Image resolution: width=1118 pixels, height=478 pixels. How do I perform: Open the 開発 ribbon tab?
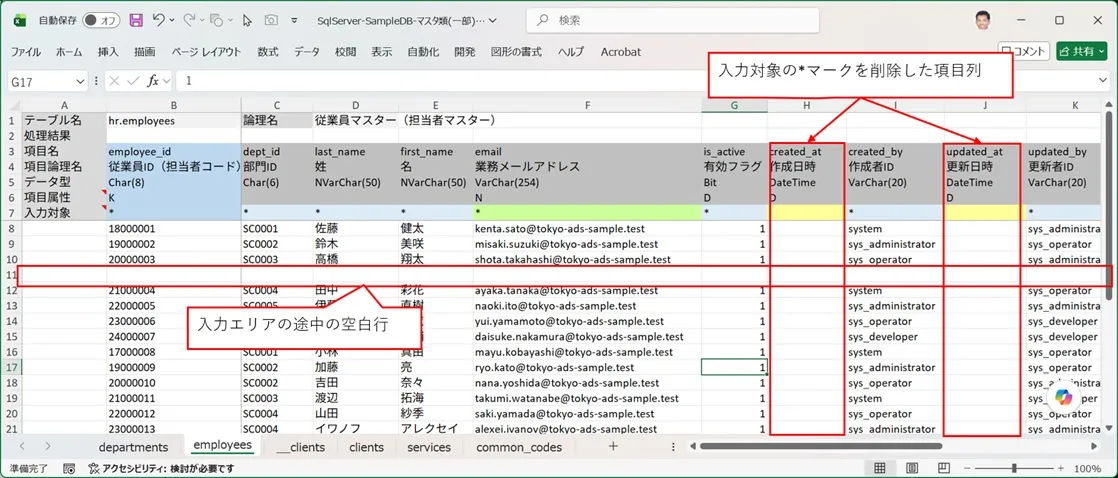(465, 51)
